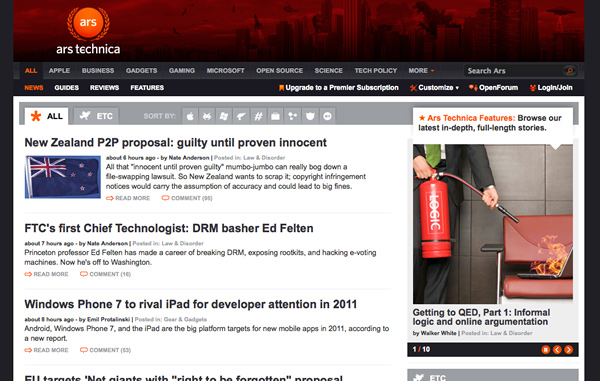The height and width of the screenshot is (381, 600).
Task: Click Upgrade to a Premier Subscription
Action: [339, 88]
